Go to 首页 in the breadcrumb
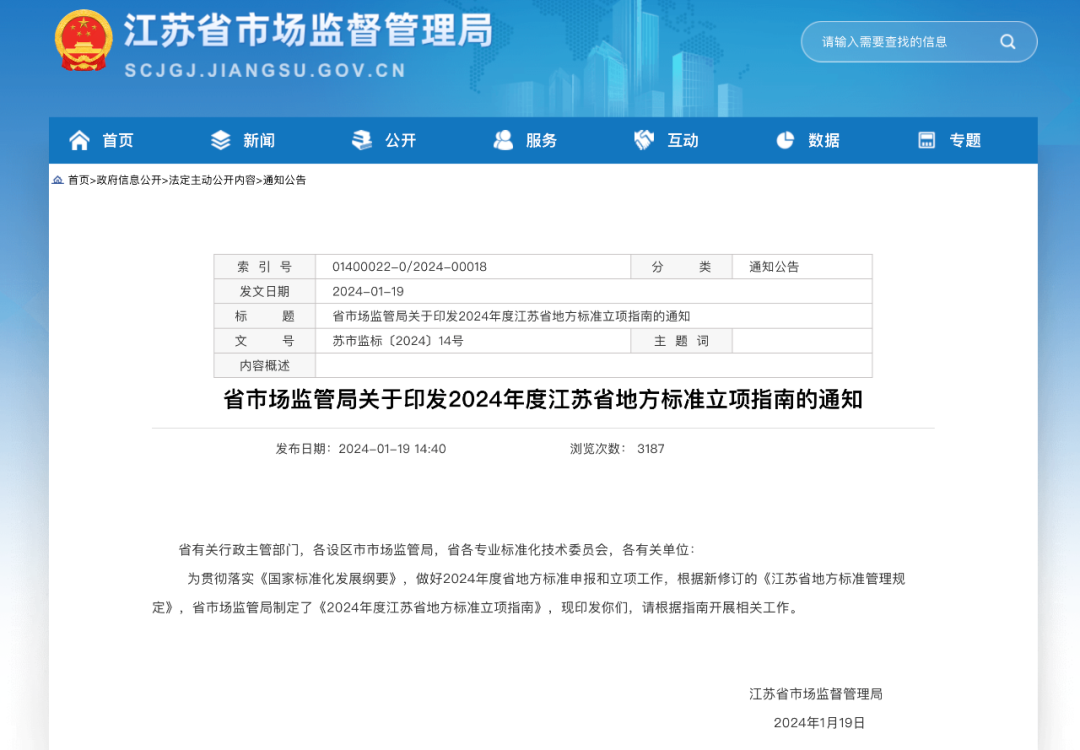1080x750 pixels. [79, 180]
